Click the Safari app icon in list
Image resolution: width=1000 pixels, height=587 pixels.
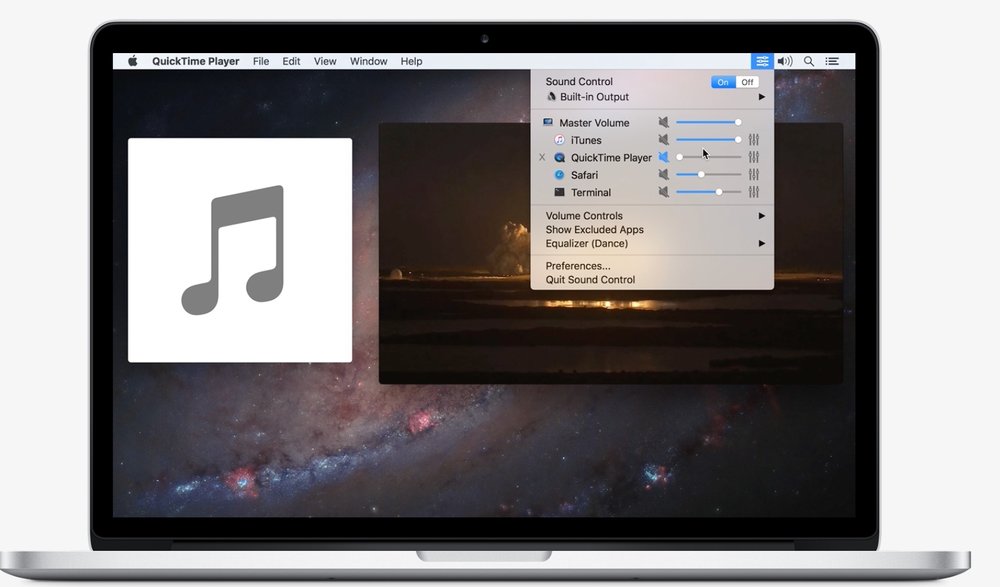[x=559, y=174]
